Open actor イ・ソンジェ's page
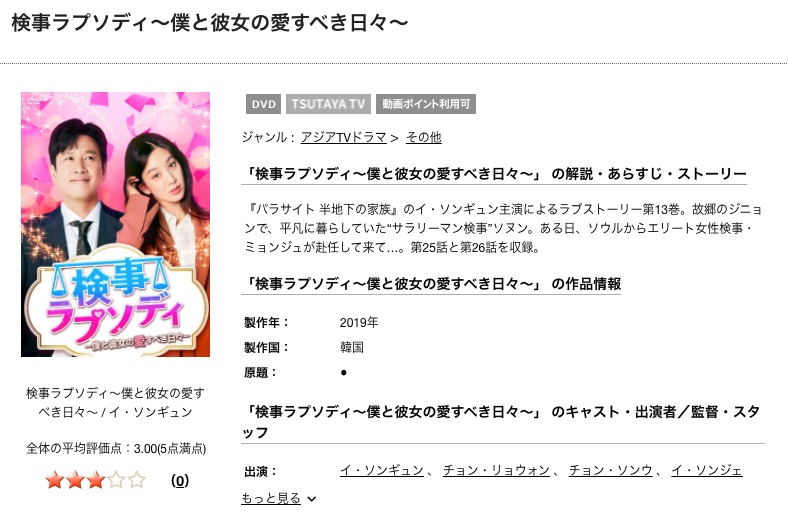This screenshot has width=788, height=529. pyautogui.click(x=707, y=470)
